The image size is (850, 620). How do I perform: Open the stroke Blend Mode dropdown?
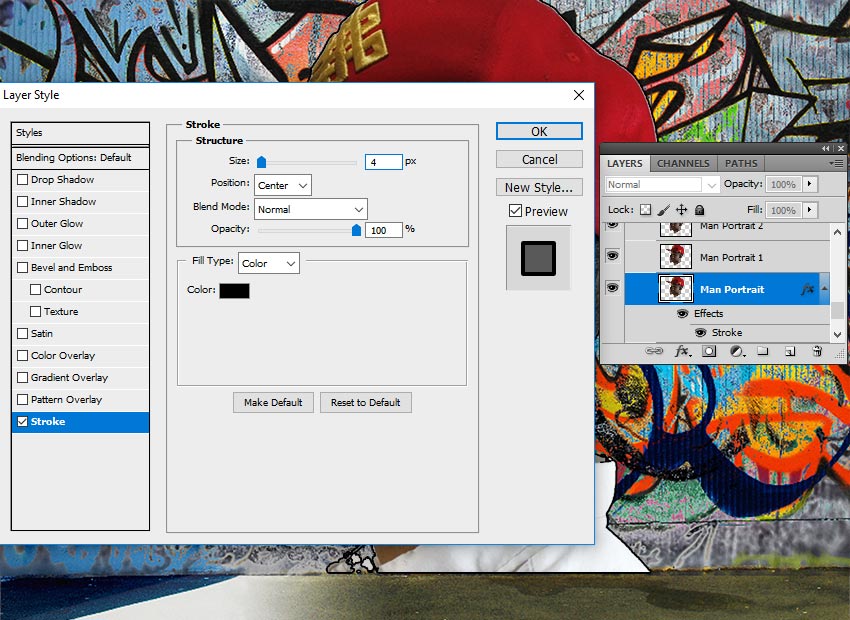[x=310, y=209]
